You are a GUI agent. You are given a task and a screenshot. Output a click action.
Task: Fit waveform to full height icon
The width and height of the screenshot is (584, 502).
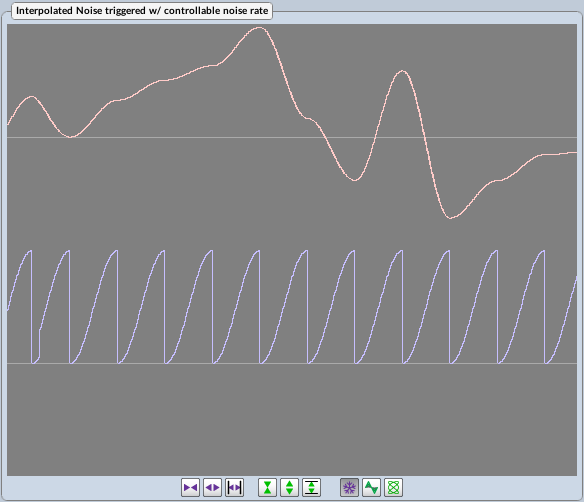pyautogui.click(x=311, y=487)
